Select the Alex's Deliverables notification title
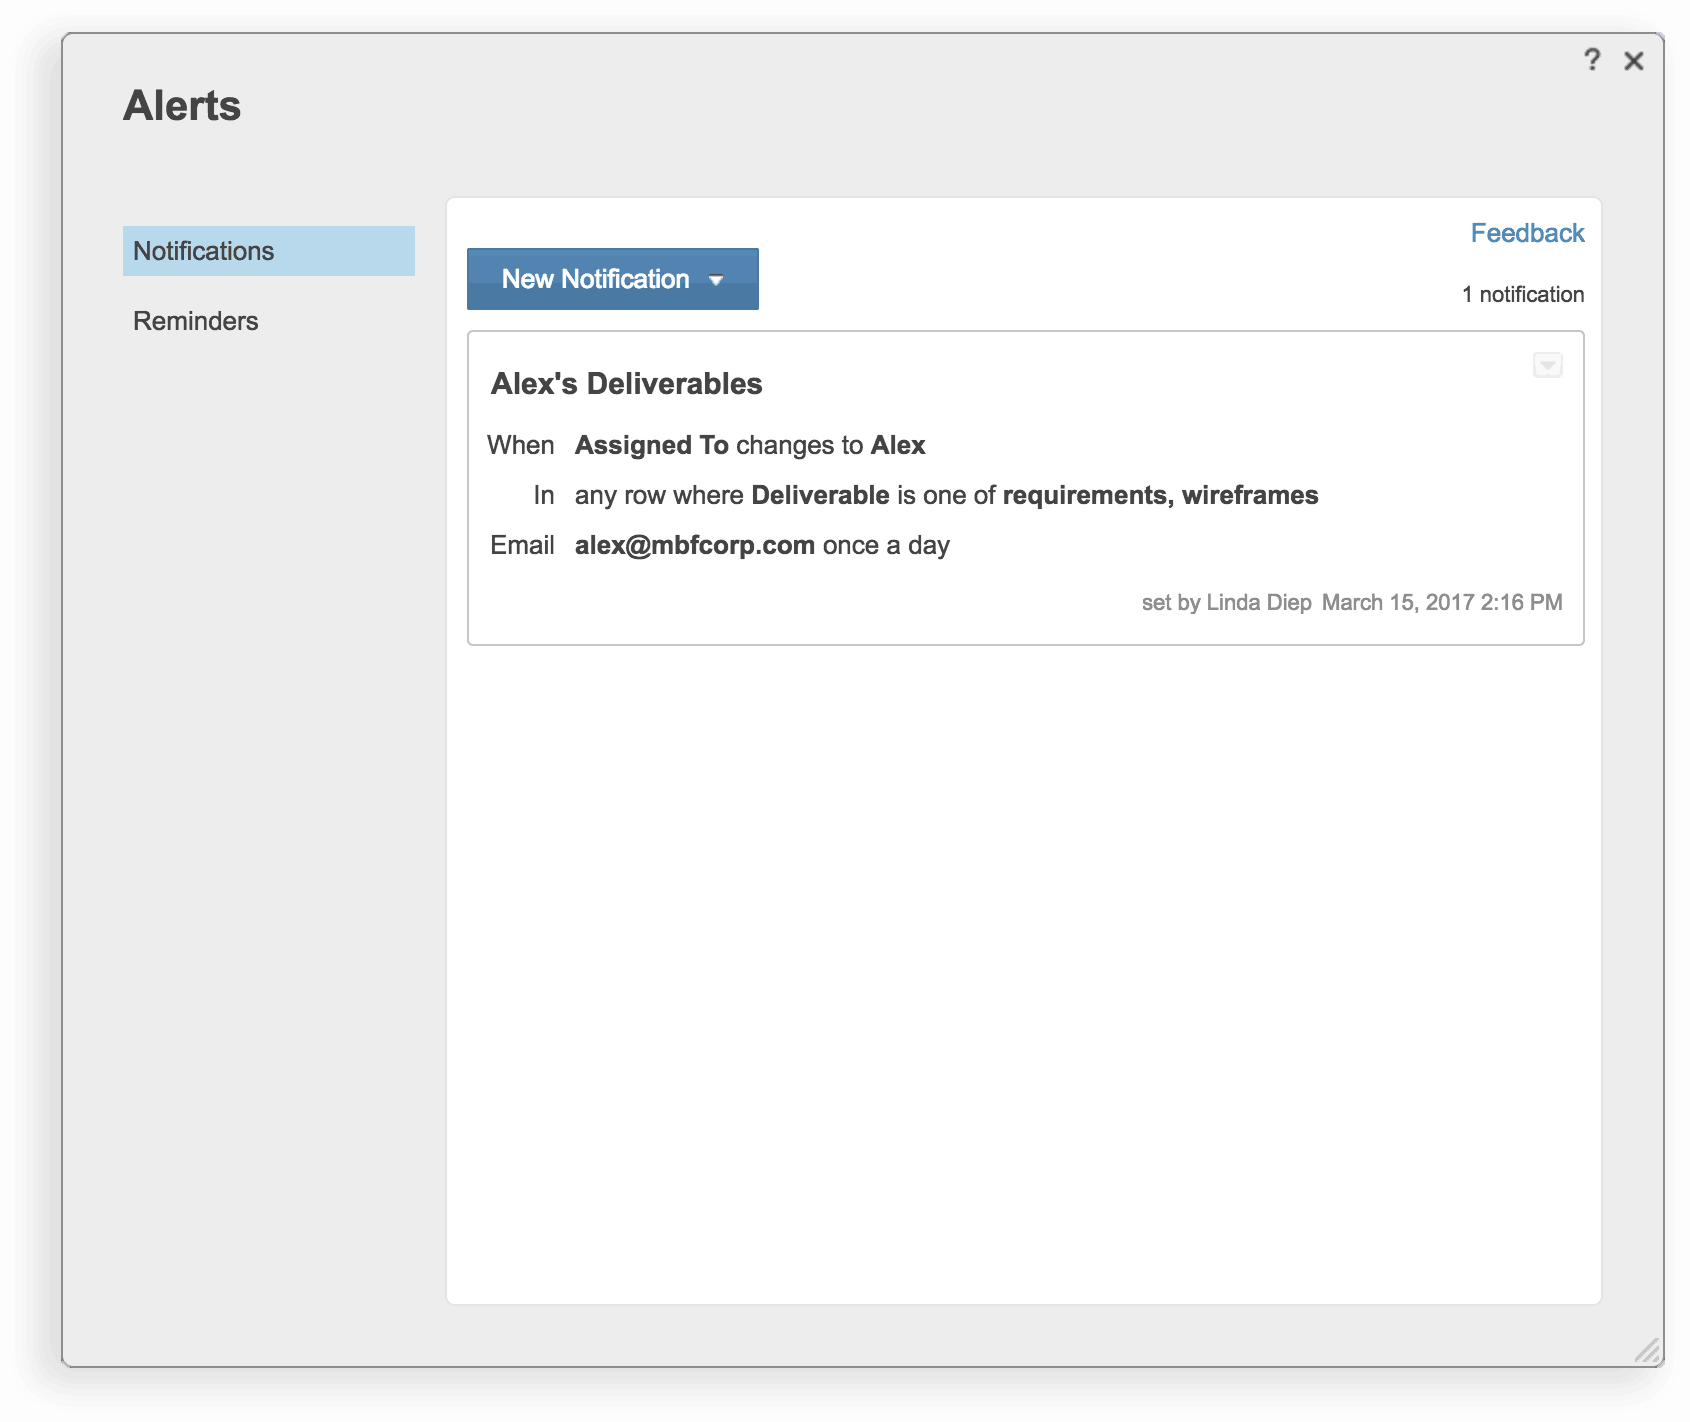1690x1422 pixels. pos(626,384)
